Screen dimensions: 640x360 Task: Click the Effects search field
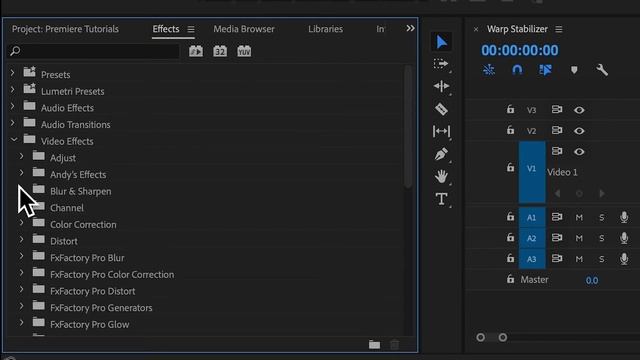coord(93,51)
